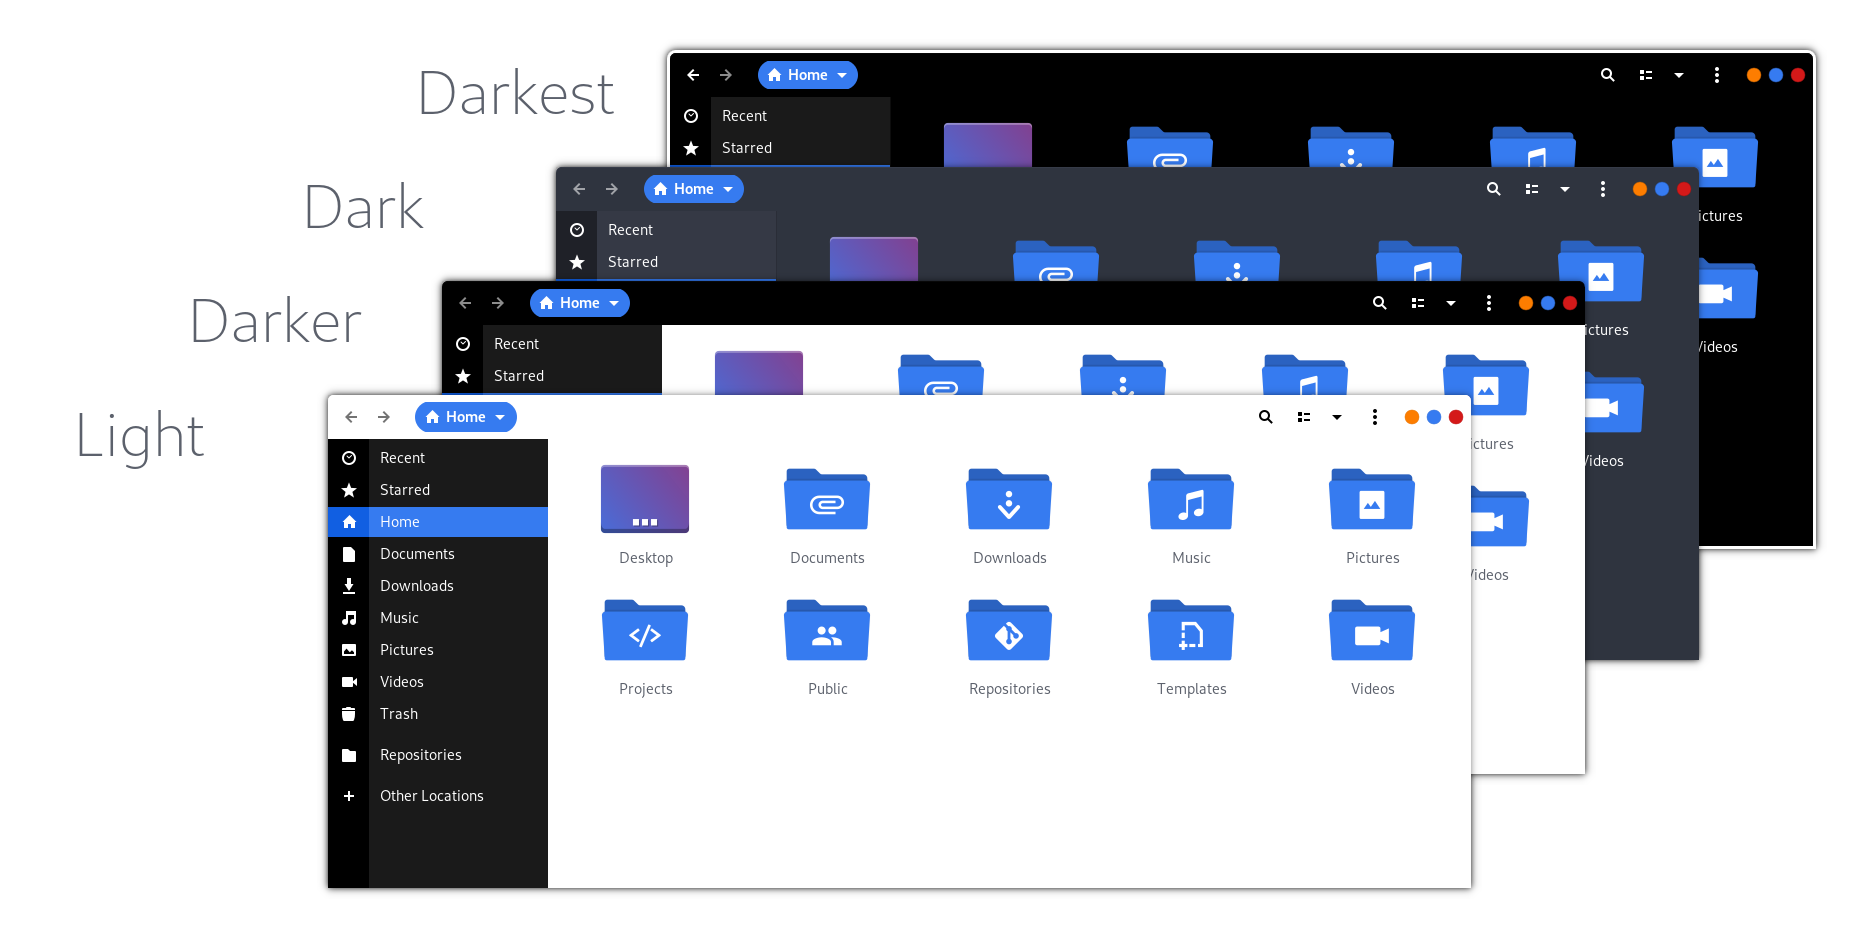Open Videos in the Light window sidebar
Screen dimensions: 1866x938
click(438, 682)
